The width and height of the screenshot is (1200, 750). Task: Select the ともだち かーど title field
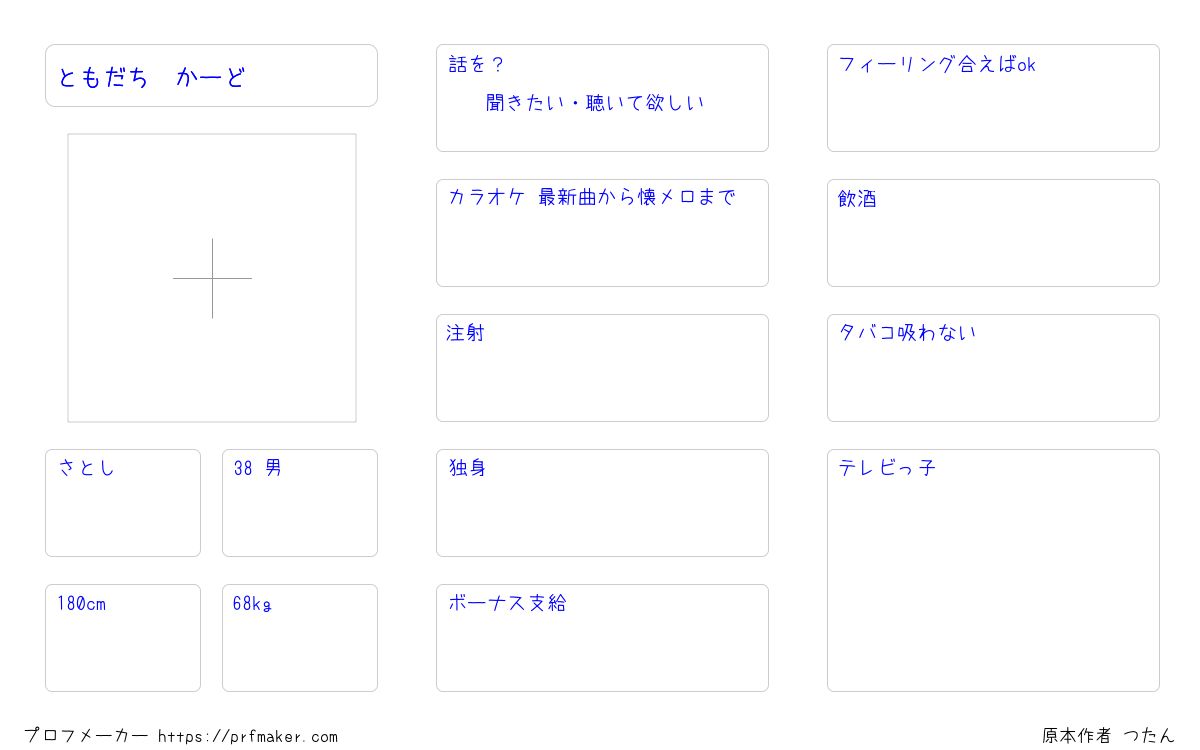[x=211, y=75]
